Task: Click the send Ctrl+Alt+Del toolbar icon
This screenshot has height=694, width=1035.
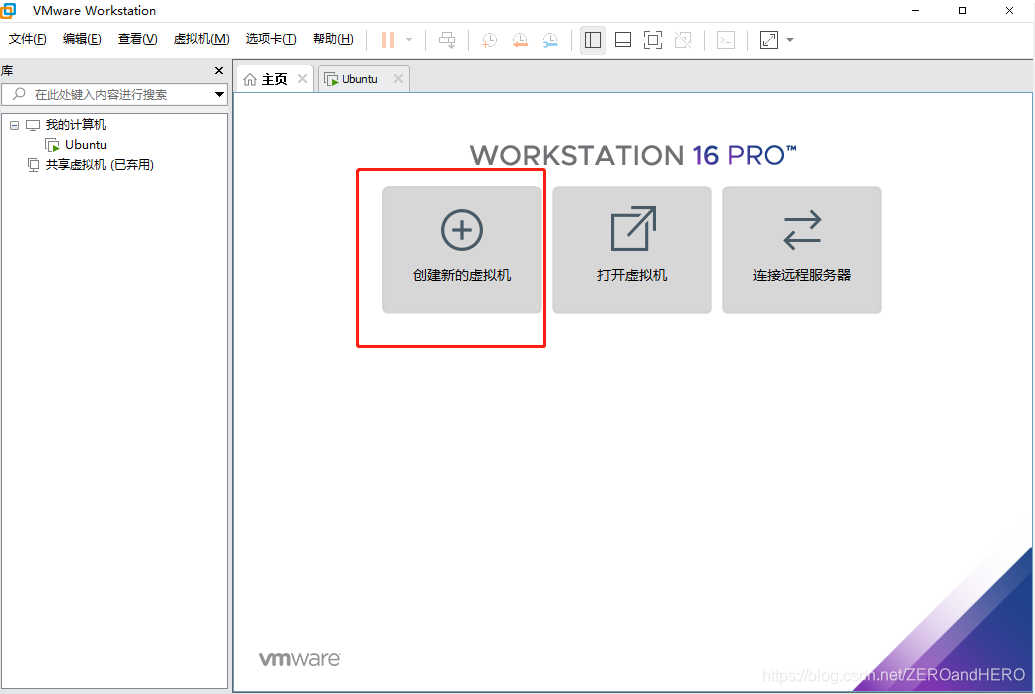Action: [447, 40]
